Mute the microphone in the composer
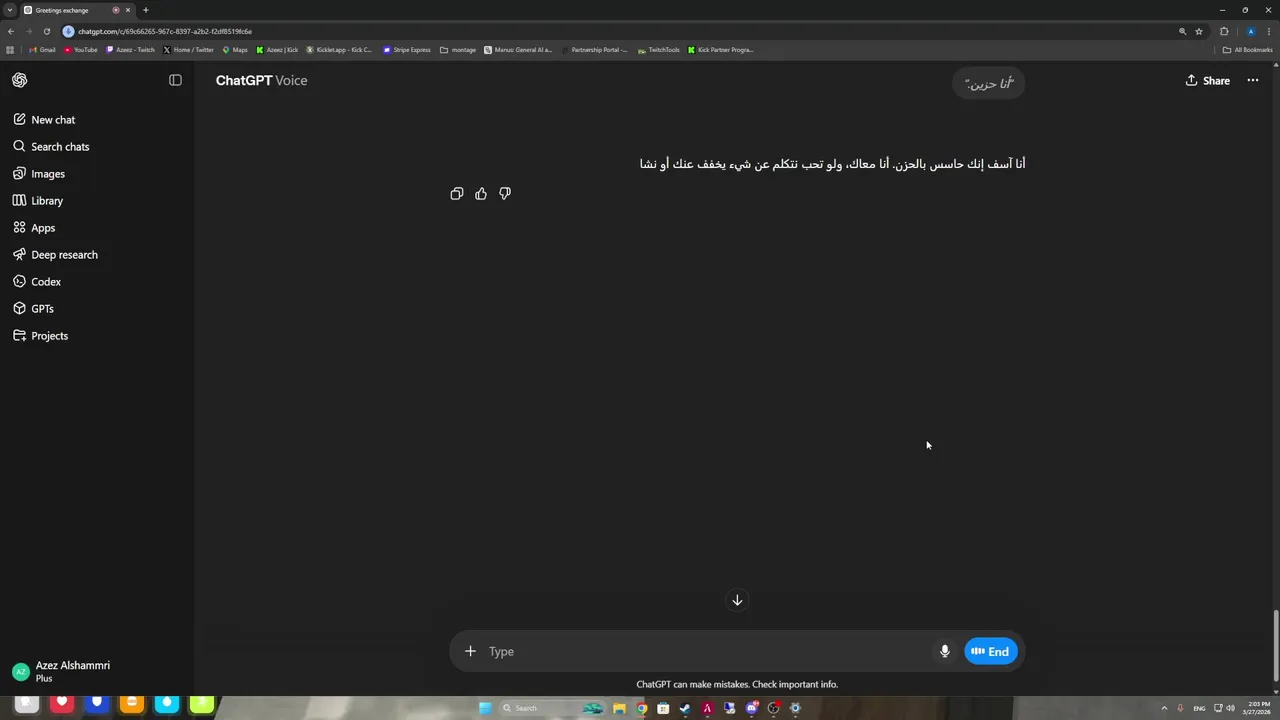 pyautogui.click(x=944, y=651)
